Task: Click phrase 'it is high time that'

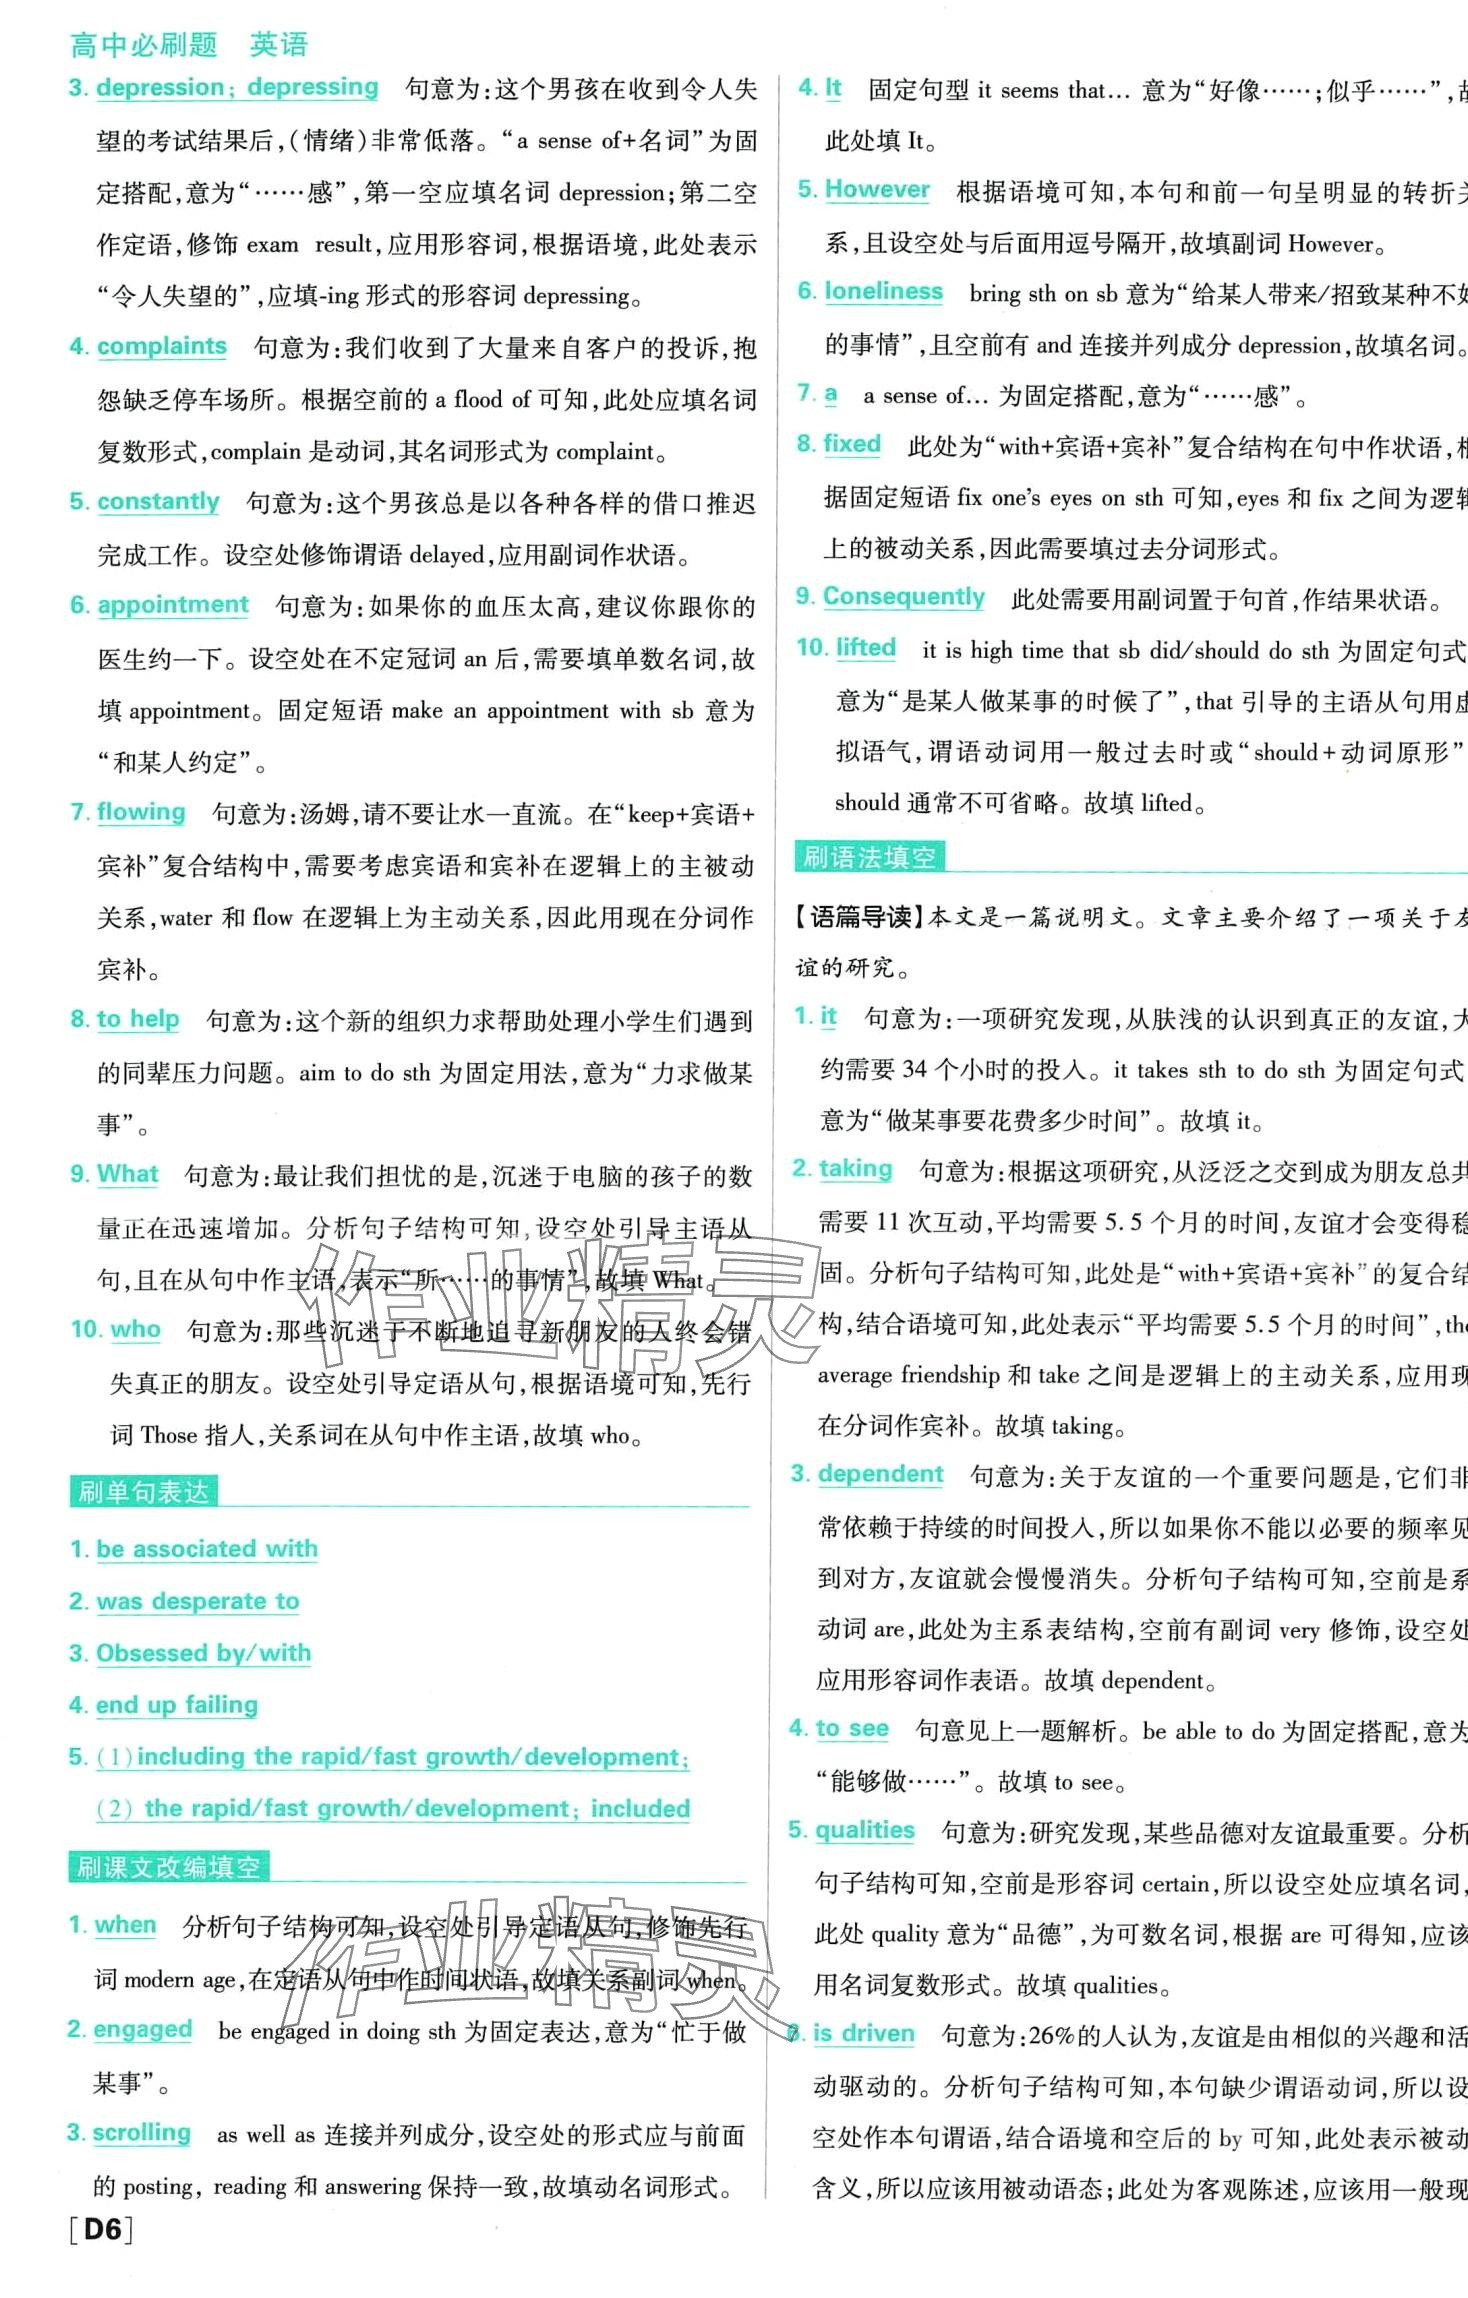Action: click(x=1012, y=651)
